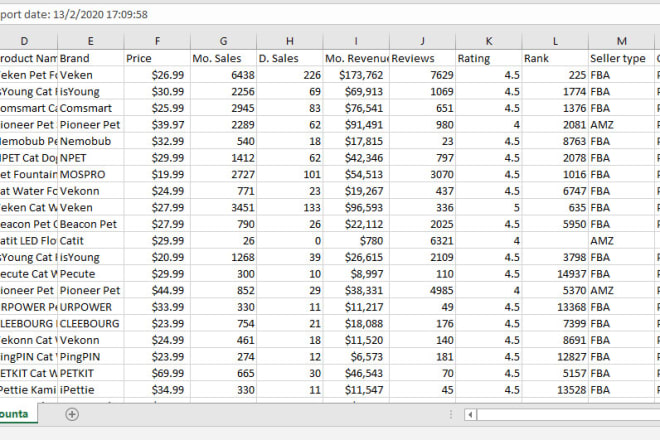Select the 'Brand' header cell
The height and width of the screenshot is (440, 660).
pyautogui.click(x=90, y=58)
